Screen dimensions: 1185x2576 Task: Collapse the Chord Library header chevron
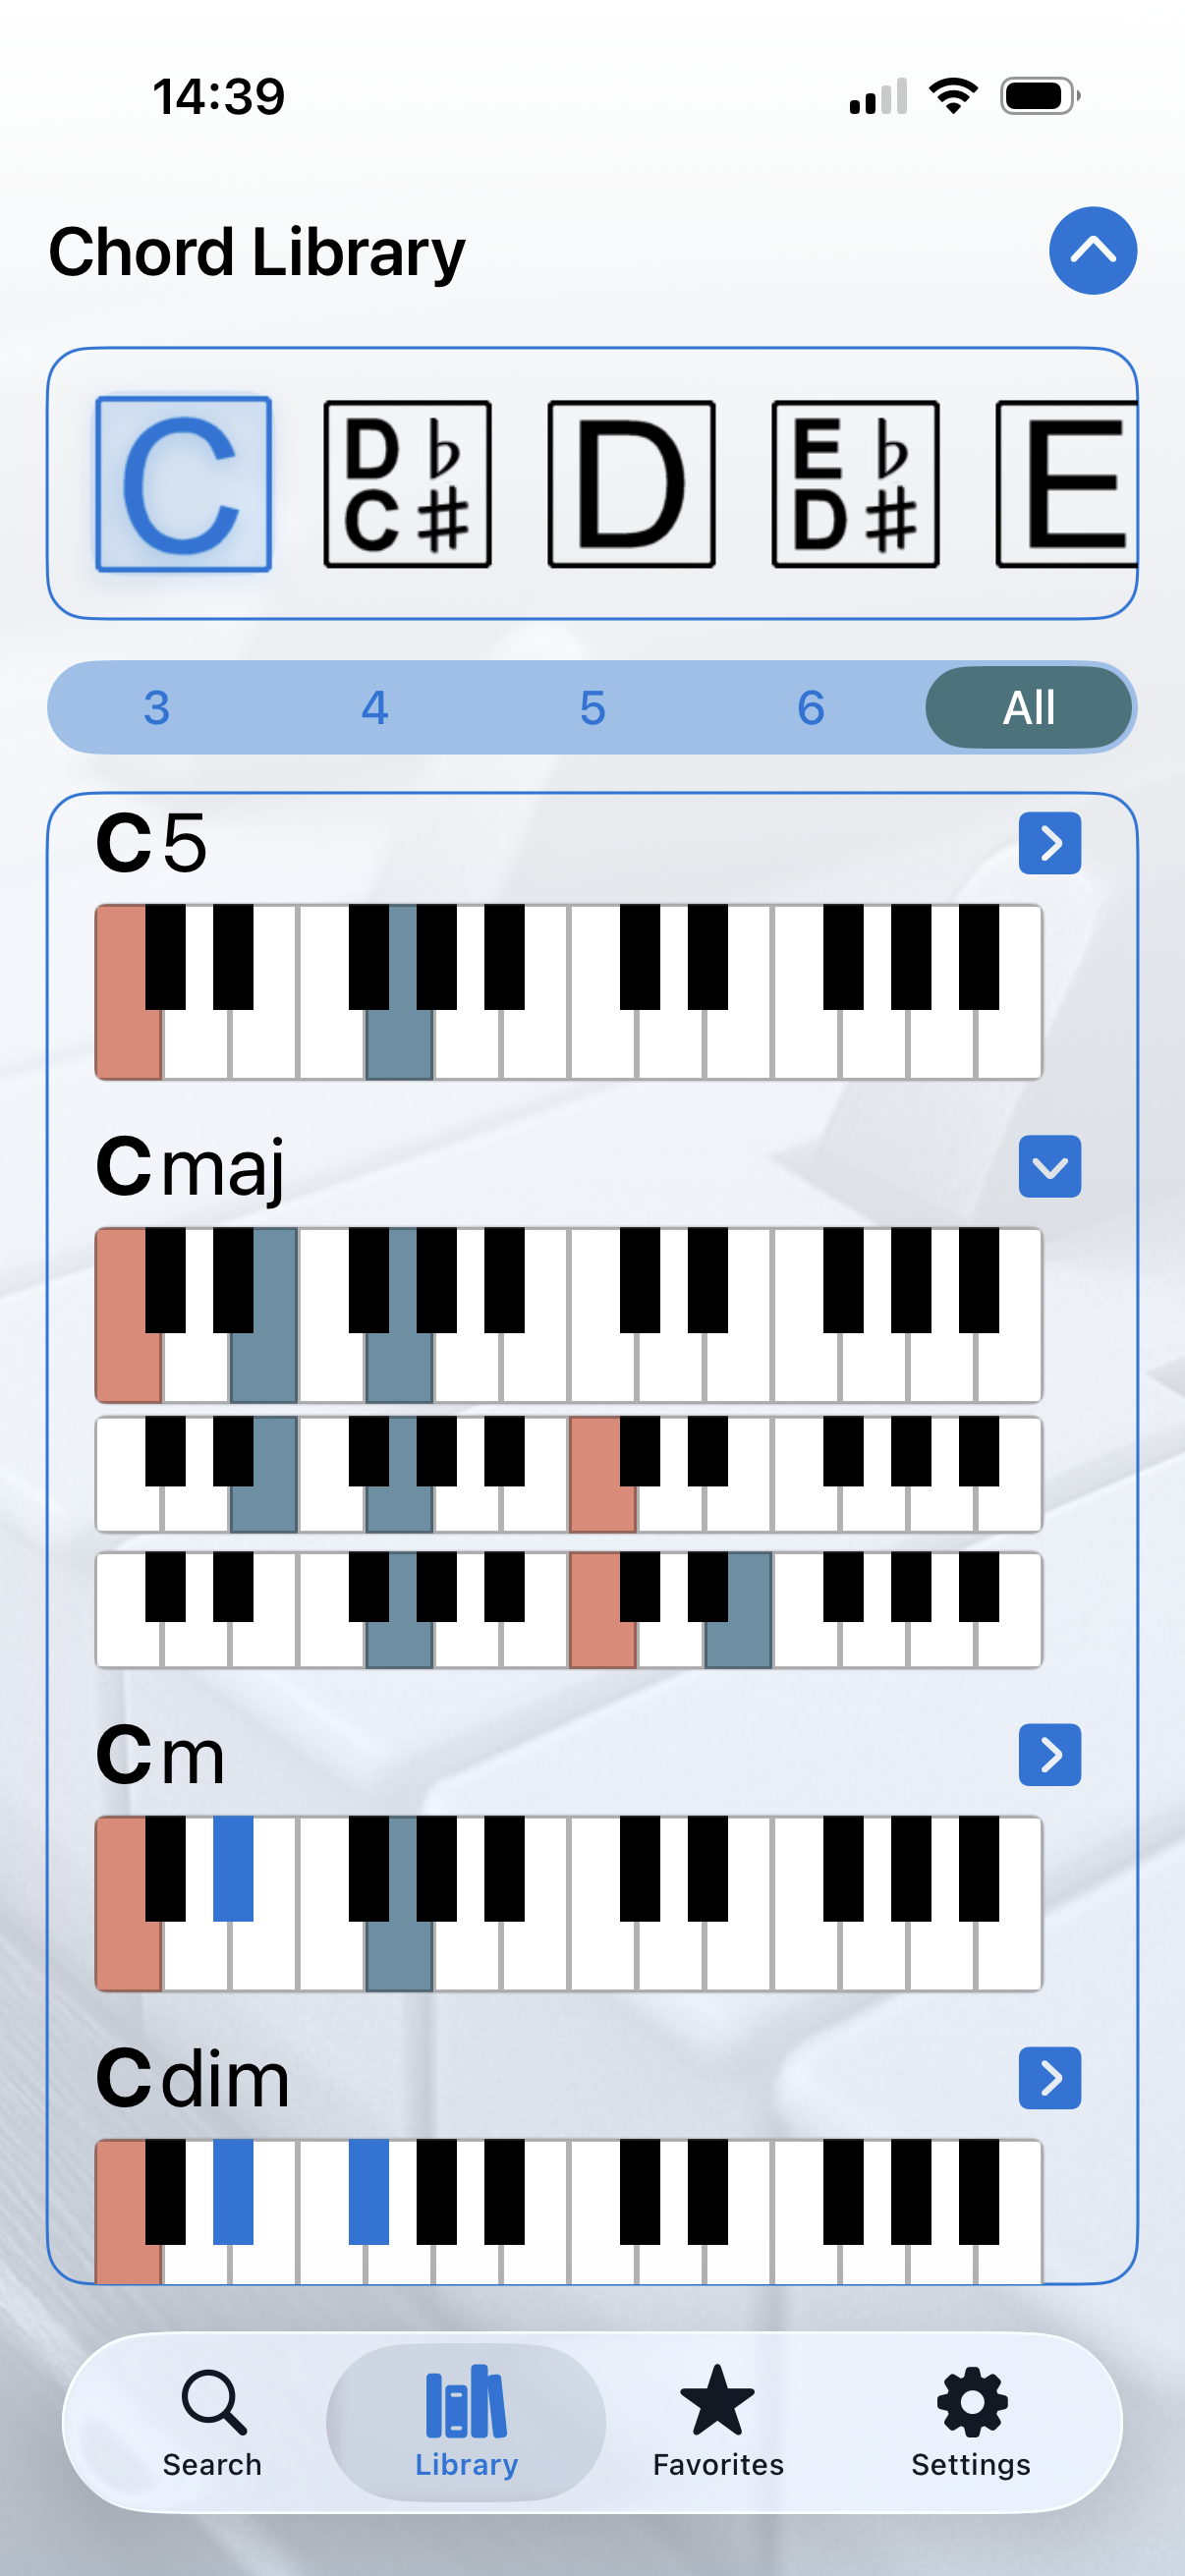[1092, 251]
